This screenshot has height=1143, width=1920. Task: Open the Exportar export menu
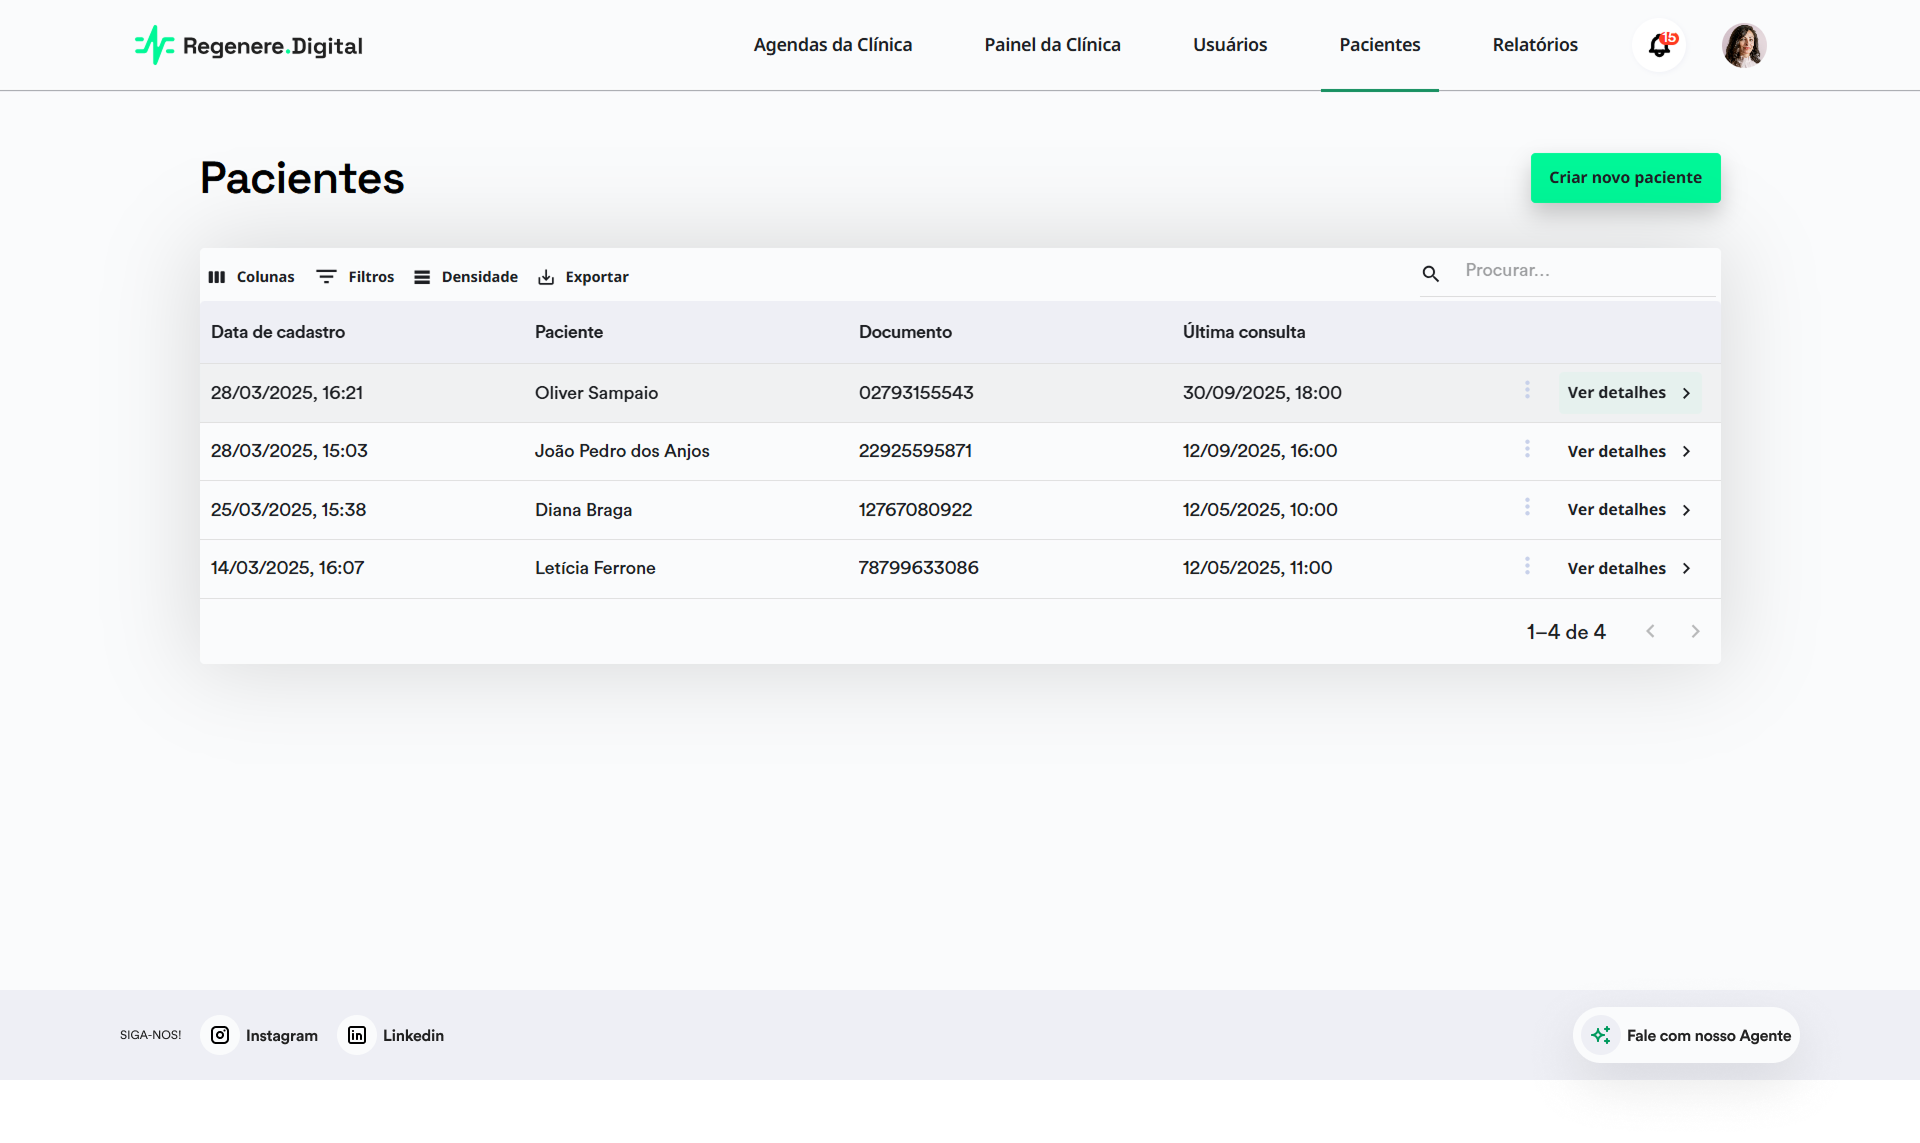coord(583,277)
